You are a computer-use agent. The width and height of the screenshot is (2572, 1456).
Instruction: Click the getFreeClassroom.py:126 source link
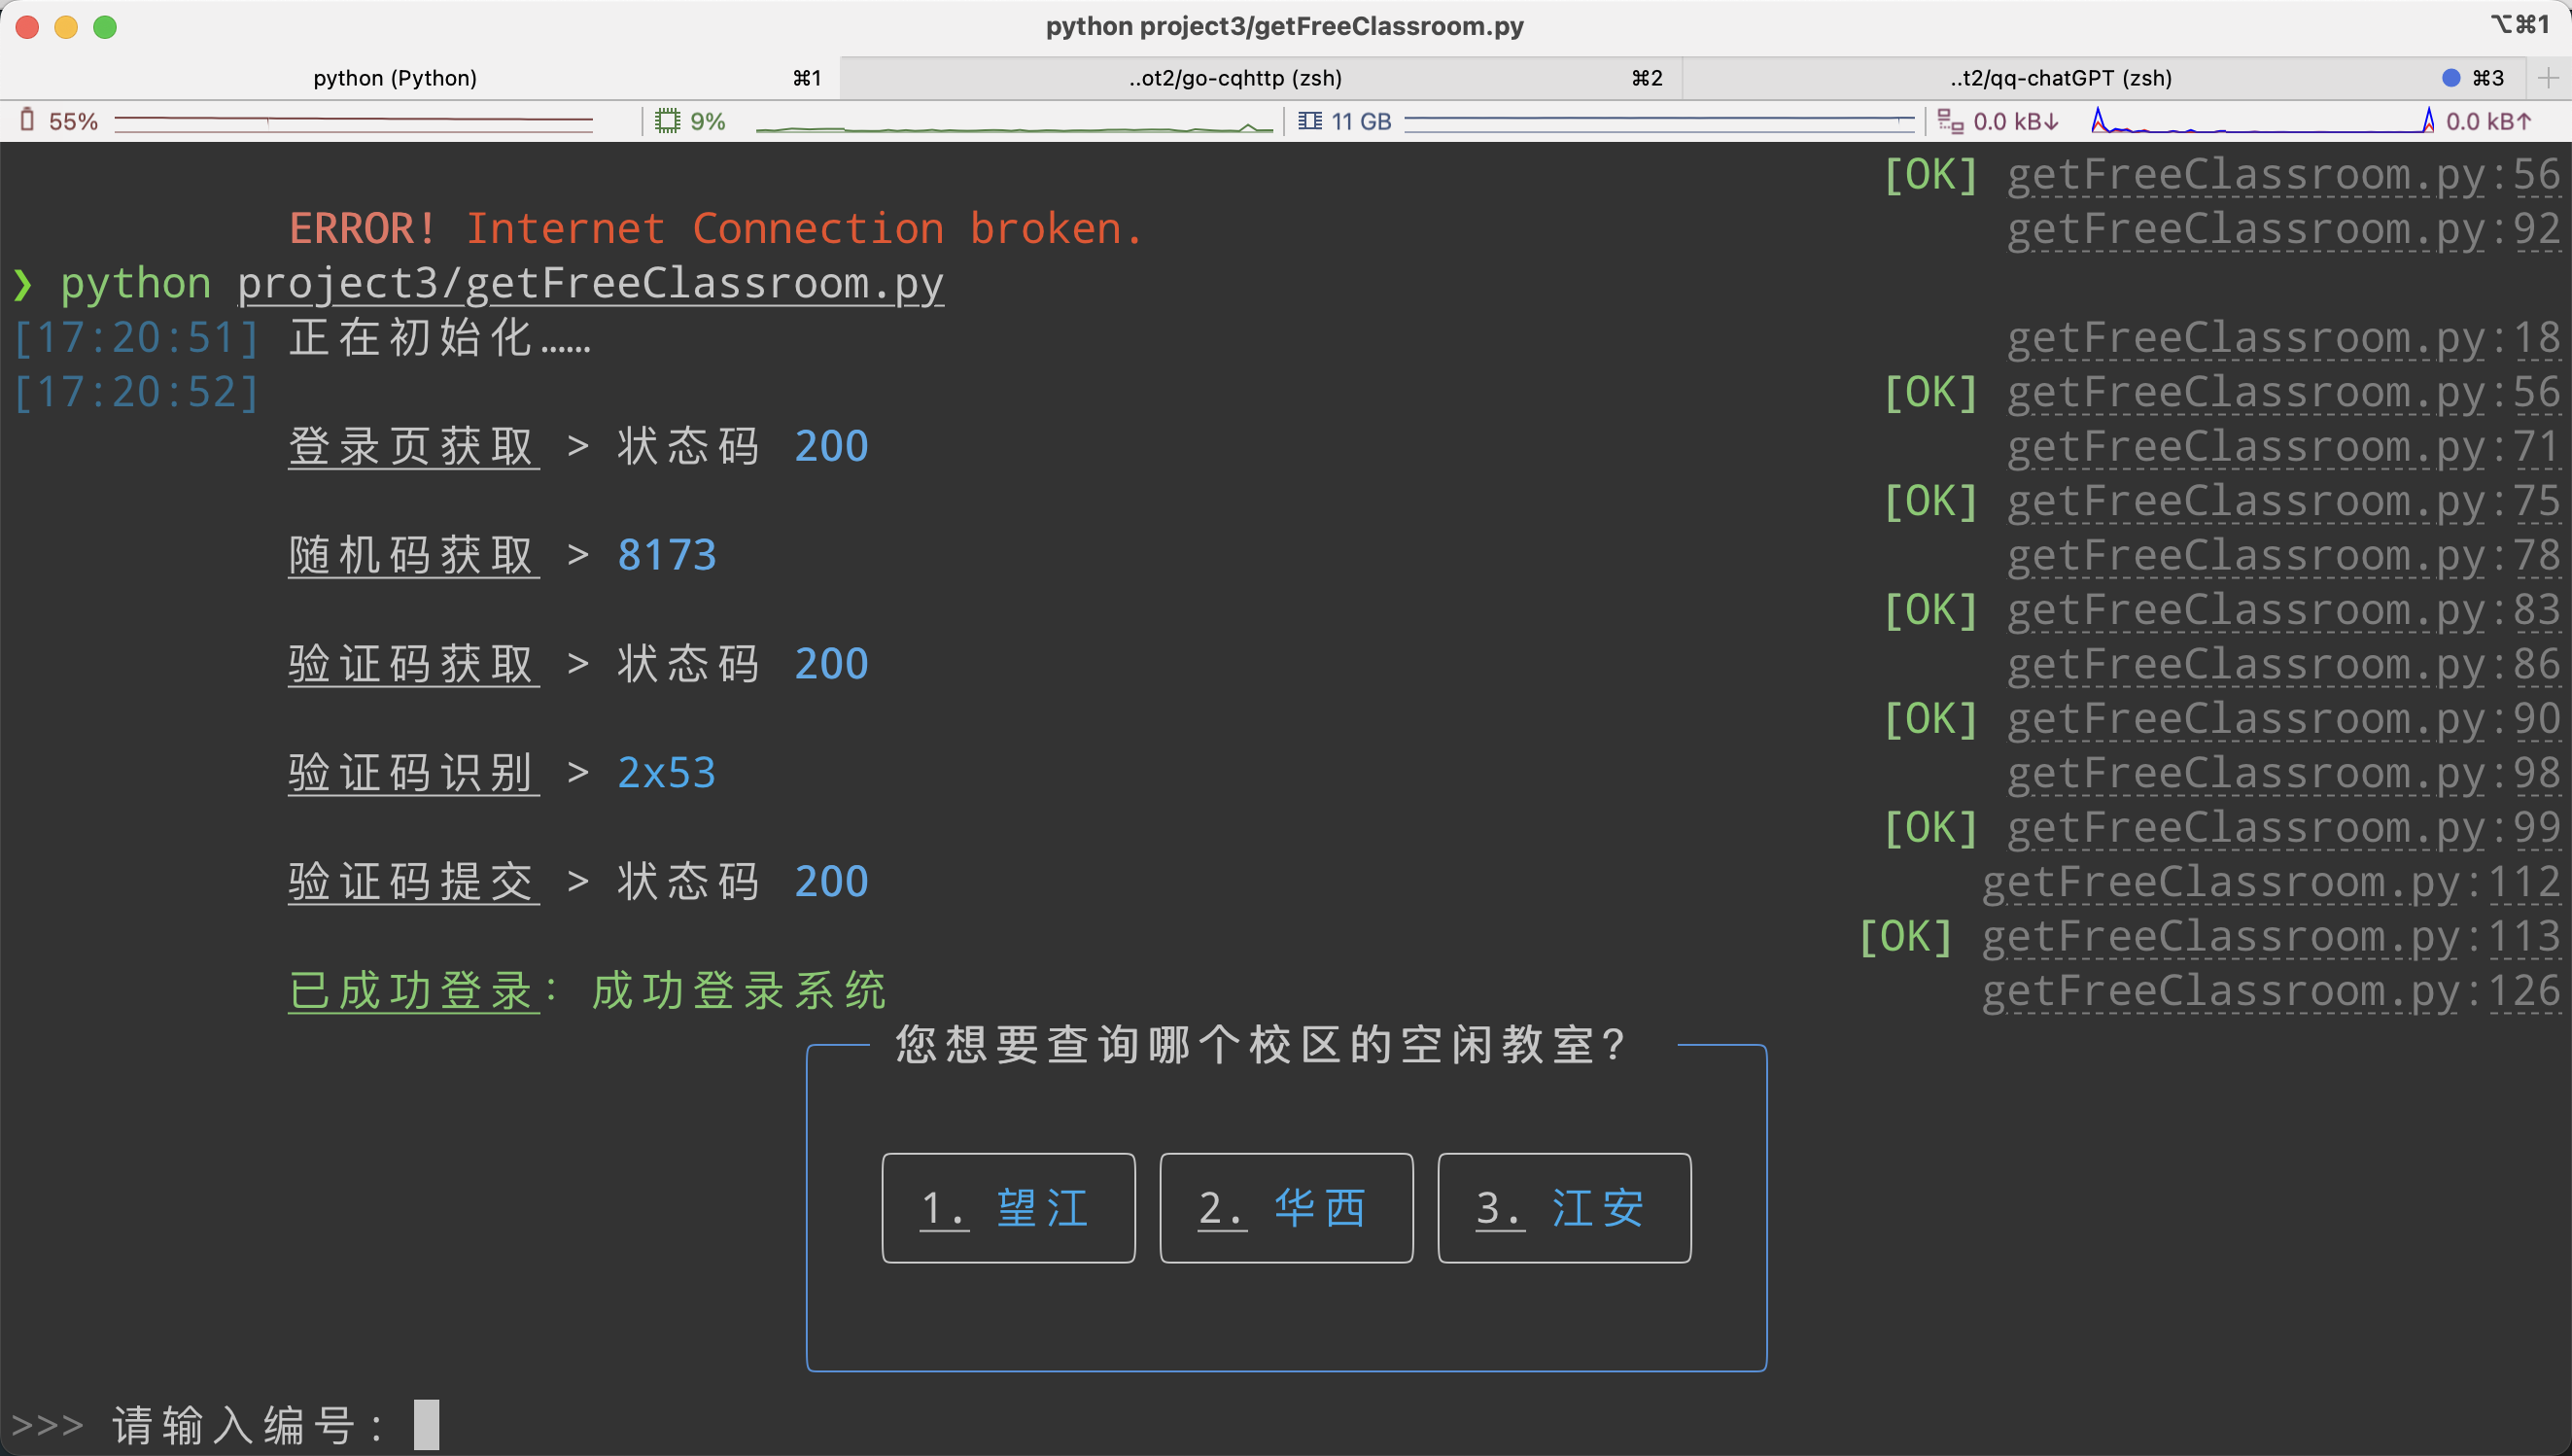(x=2272, y=993)
